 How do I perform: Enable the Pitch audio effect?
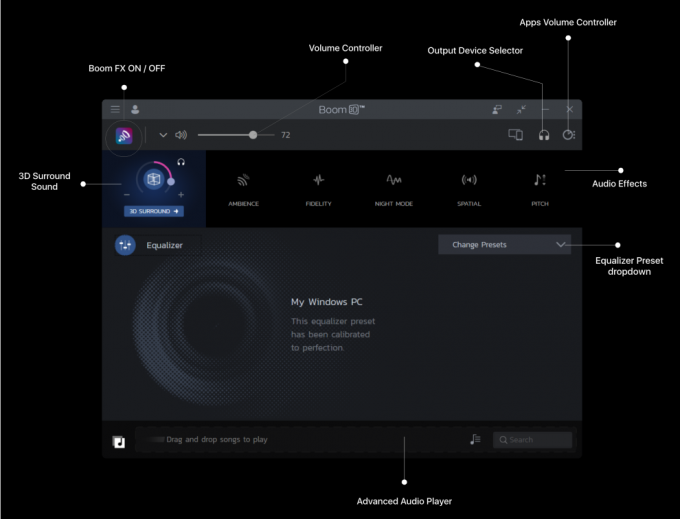[540, 190]
